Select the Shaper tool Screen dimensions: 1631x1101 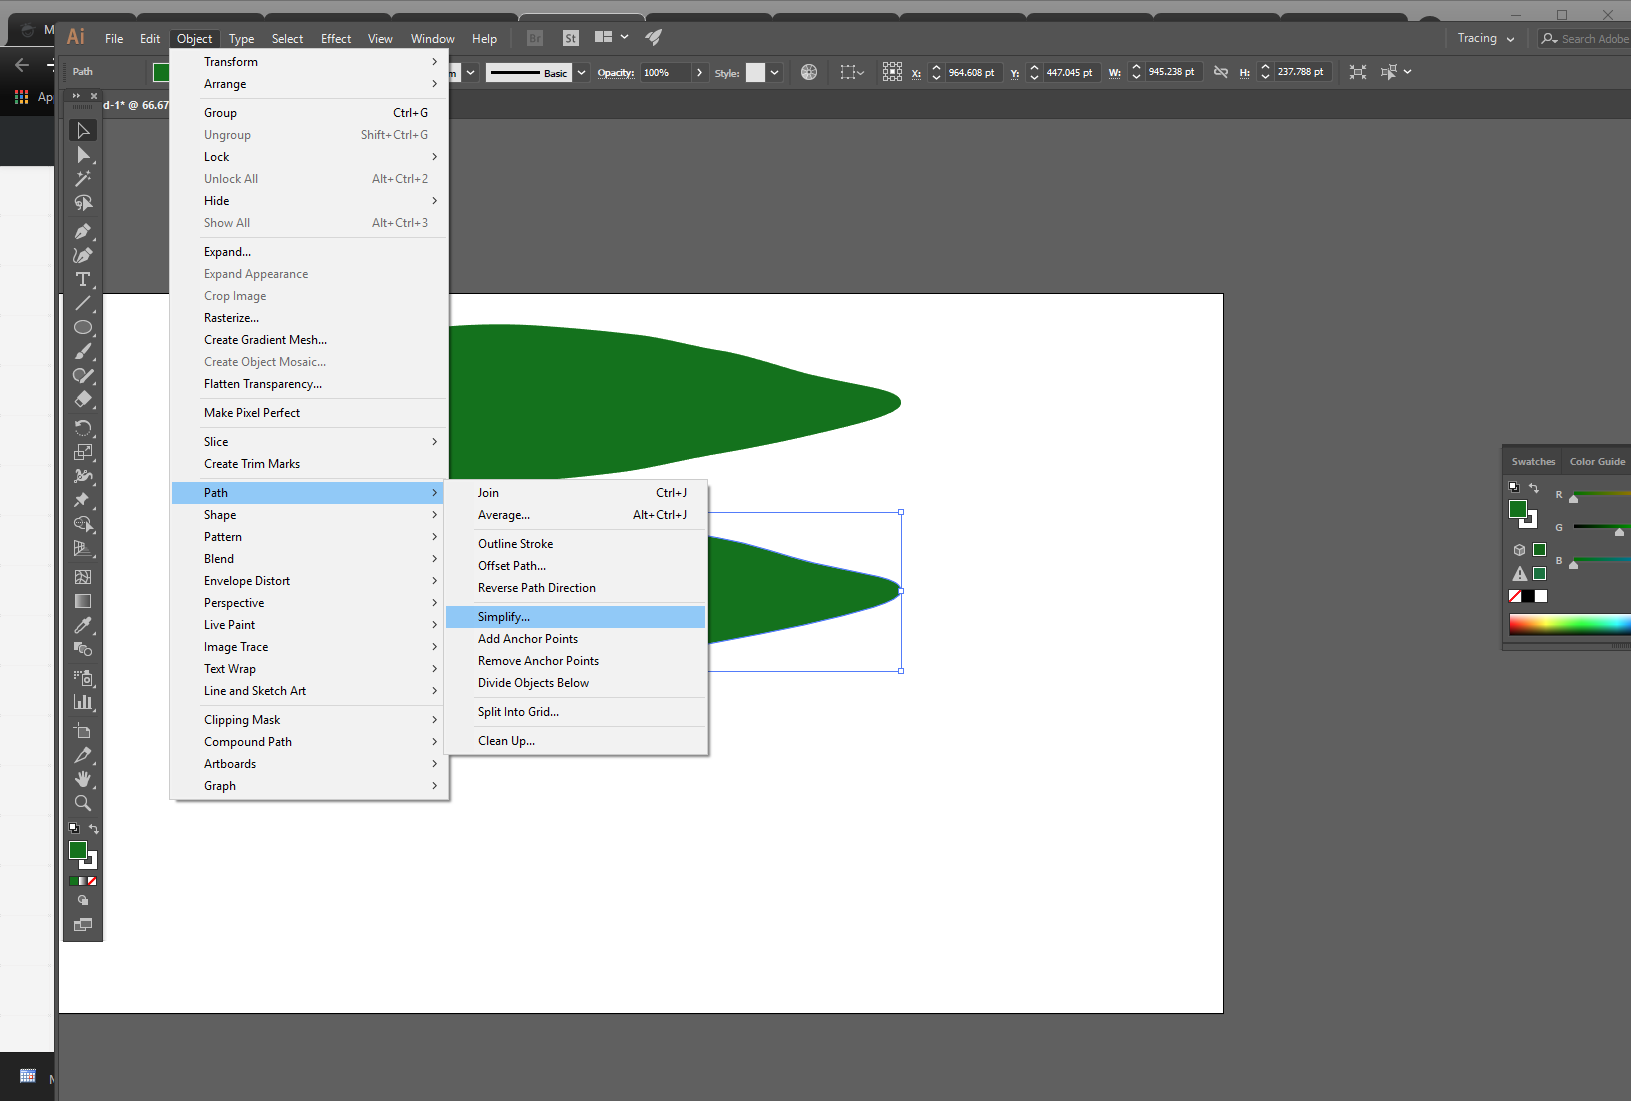coord(83,375)
